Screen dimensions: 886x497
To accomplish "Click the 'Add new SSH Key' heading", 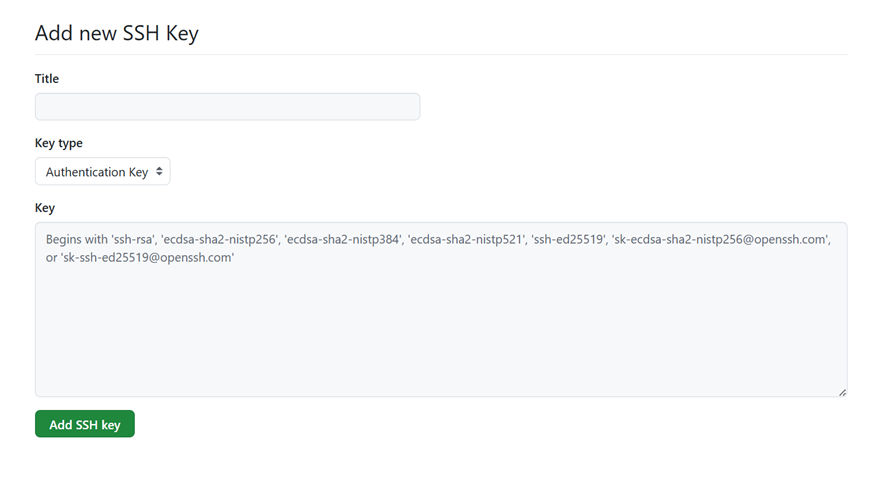I will [117, 33].
